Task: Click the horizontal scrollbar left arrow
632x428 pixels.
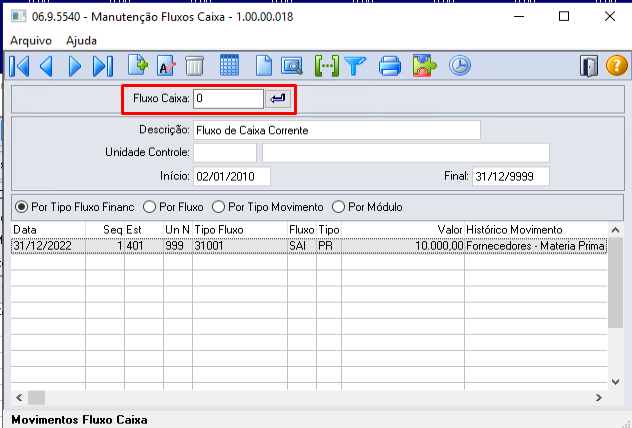Action: [19, 398]
